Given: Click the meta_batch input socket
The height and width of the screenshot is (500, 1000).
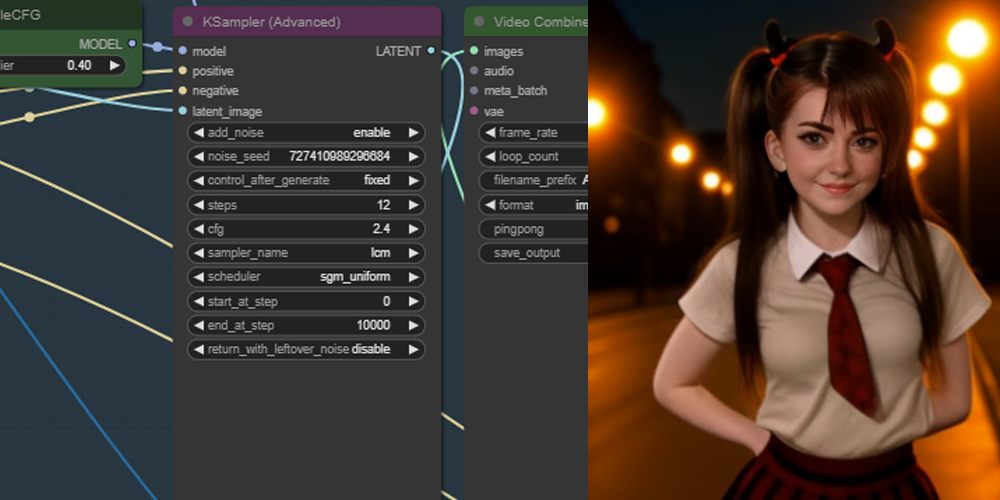Looking at the screenshot, I should 474,91.
